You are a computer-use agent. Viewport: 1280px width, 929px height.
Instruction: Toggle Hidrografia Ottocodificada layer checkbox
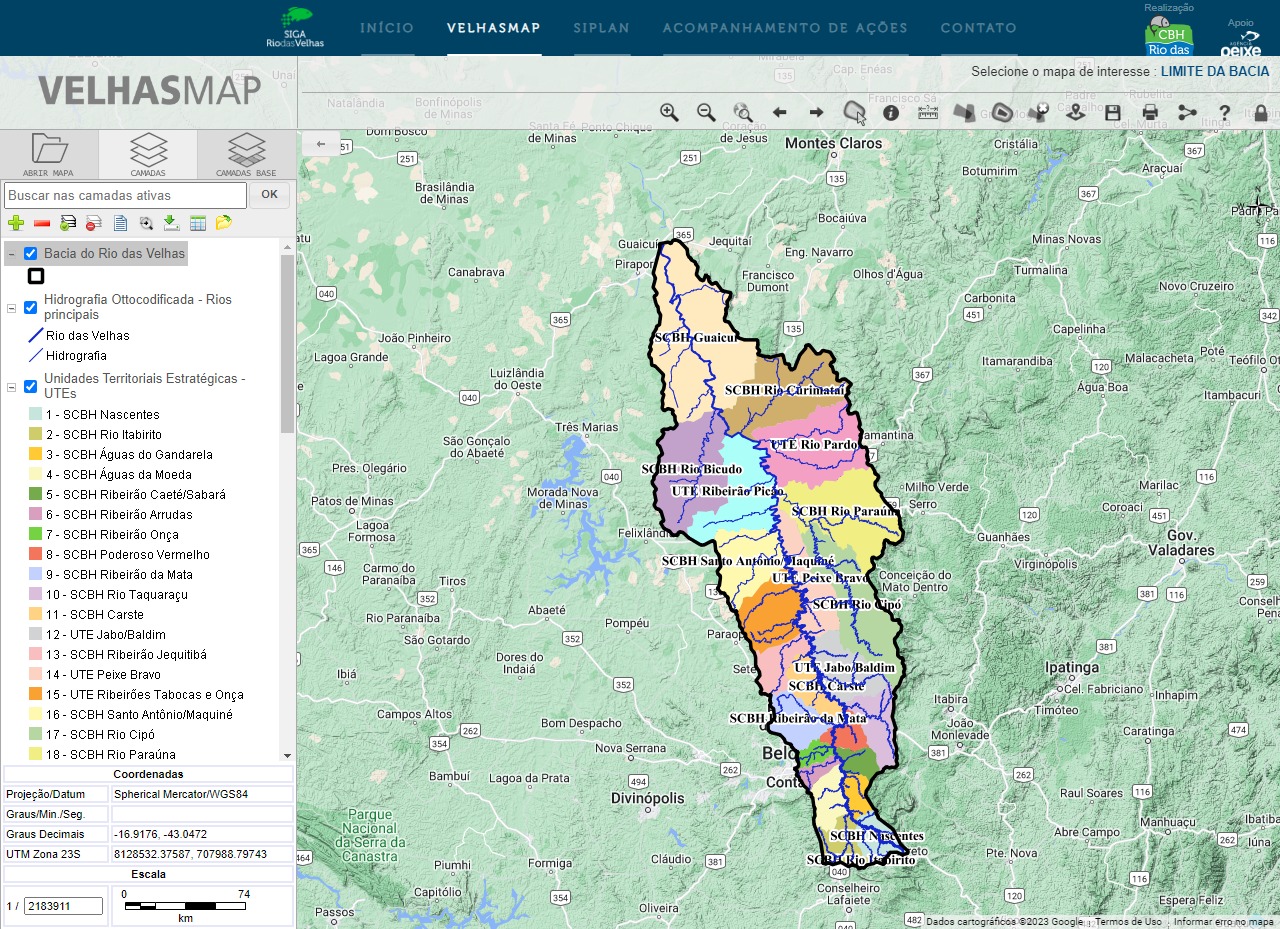tap(31, 307)
